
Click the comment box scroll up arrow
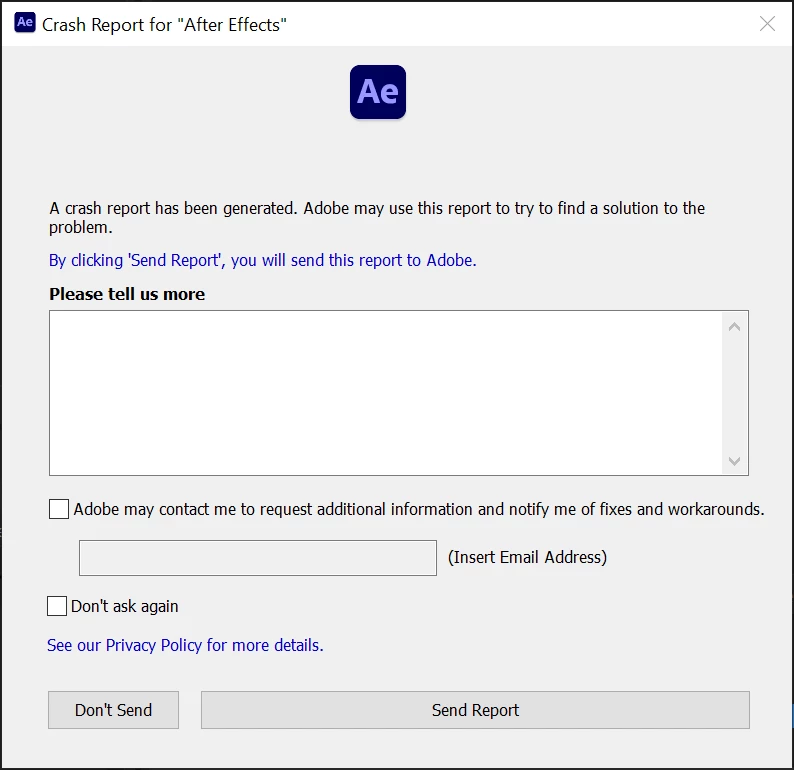pos(735,327)
